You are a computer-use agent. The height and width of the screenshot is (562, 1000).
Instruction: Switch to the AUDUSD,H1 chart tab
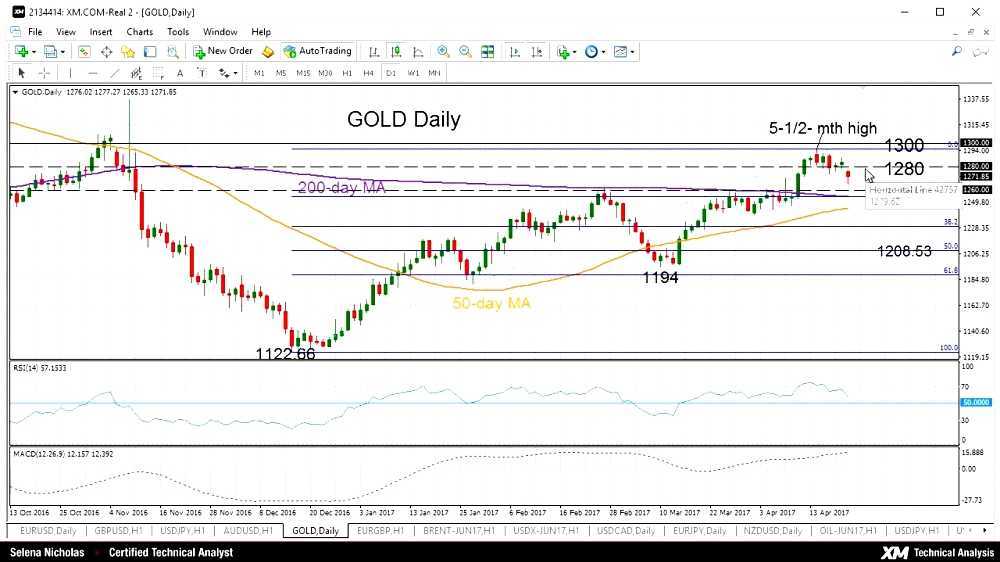(248, 531)
